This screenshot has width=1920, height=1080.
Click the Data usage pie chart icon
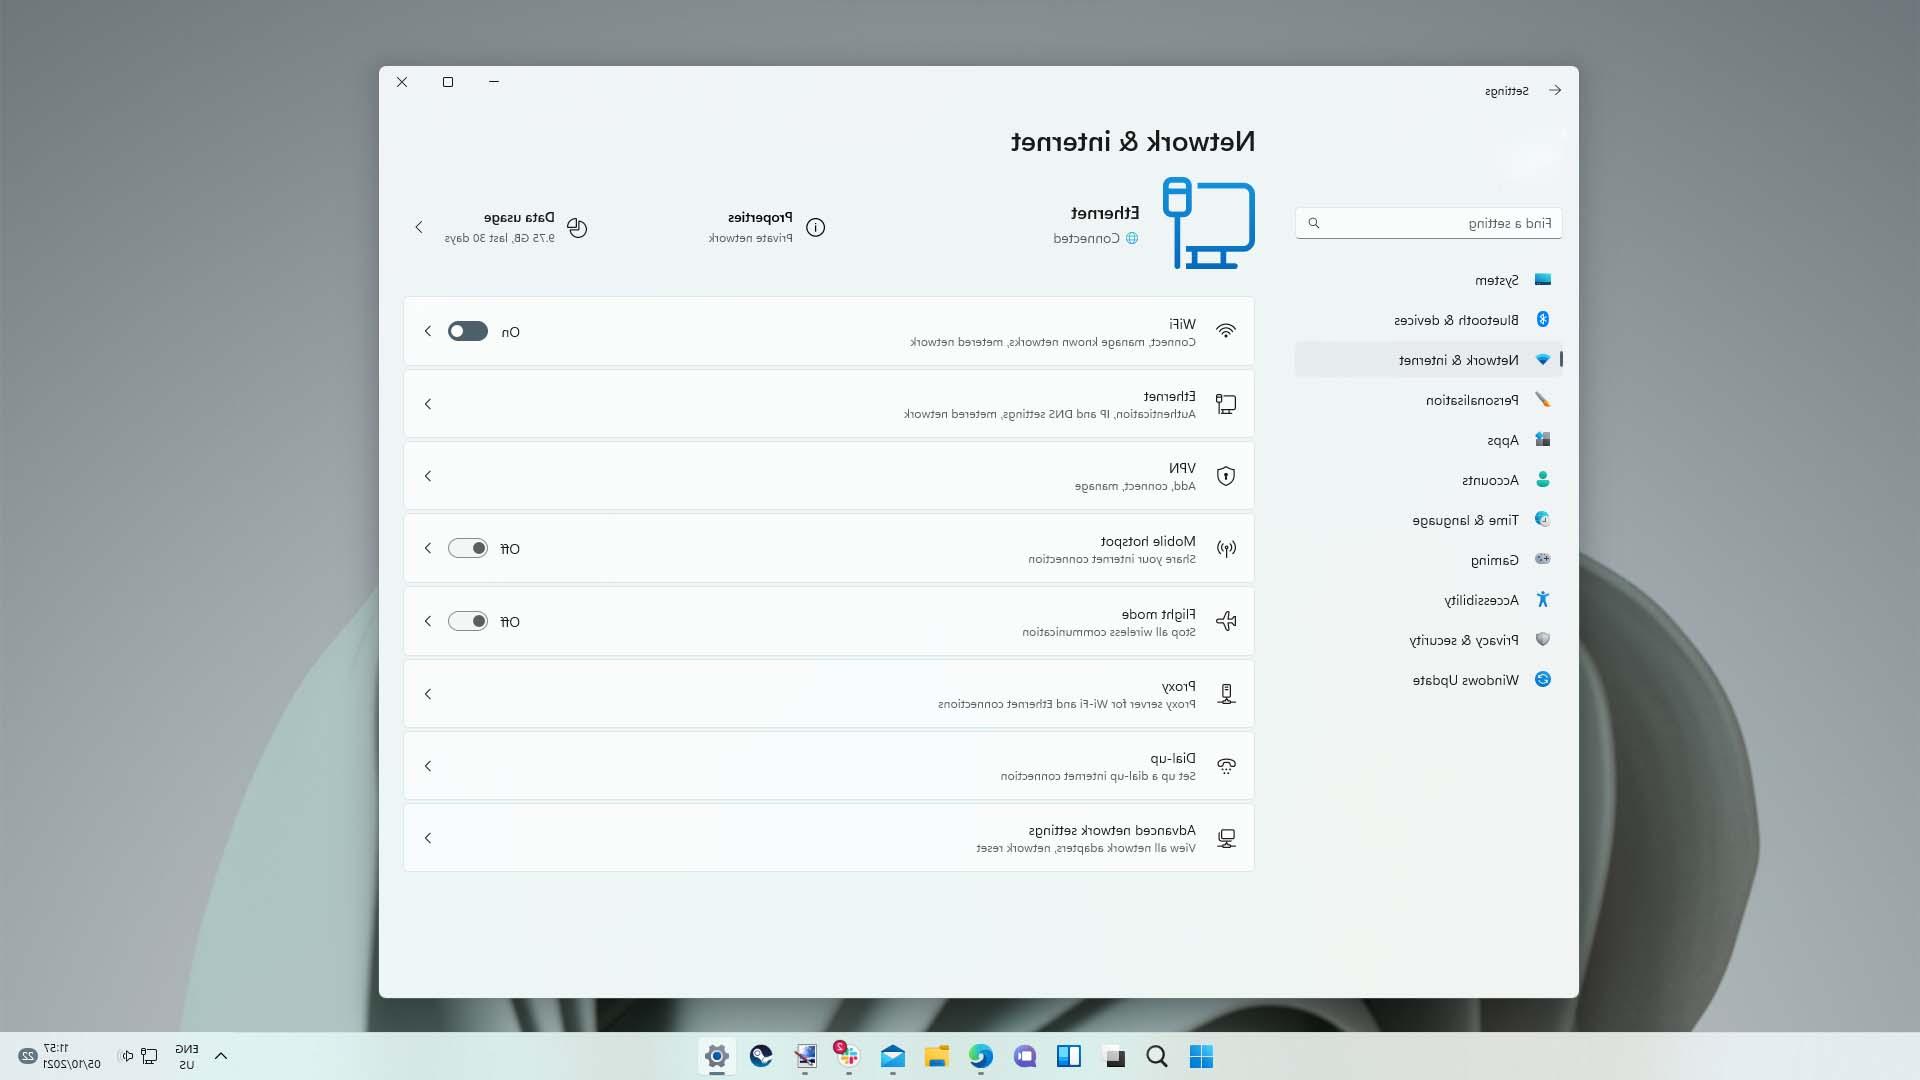578,227
